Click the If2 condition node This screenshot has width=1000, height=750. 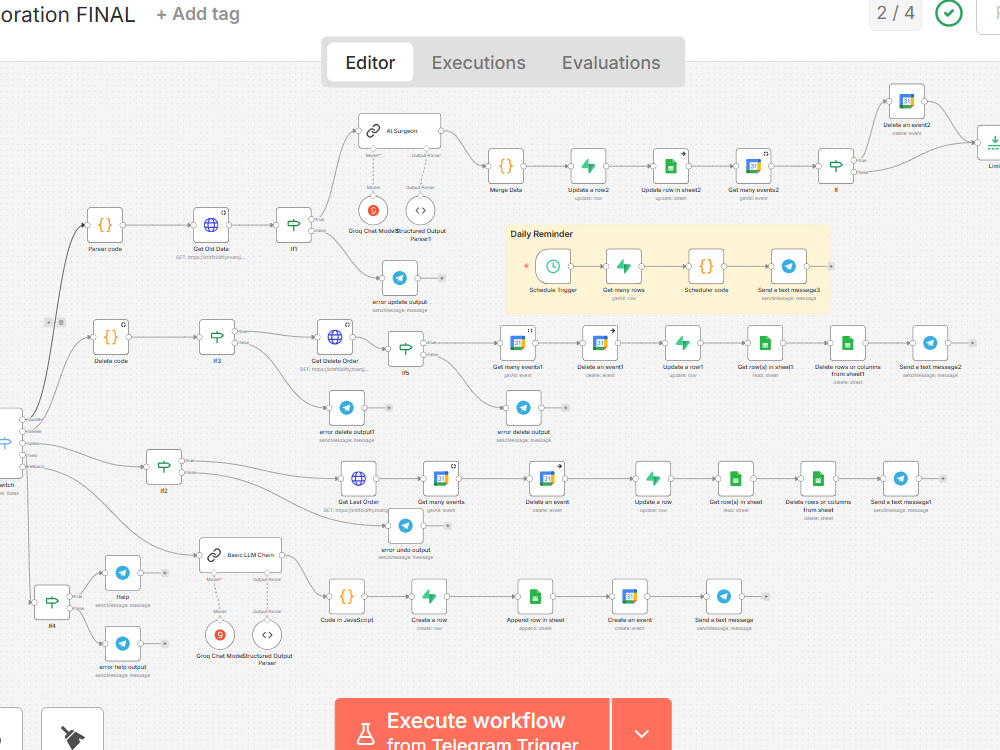164,467
